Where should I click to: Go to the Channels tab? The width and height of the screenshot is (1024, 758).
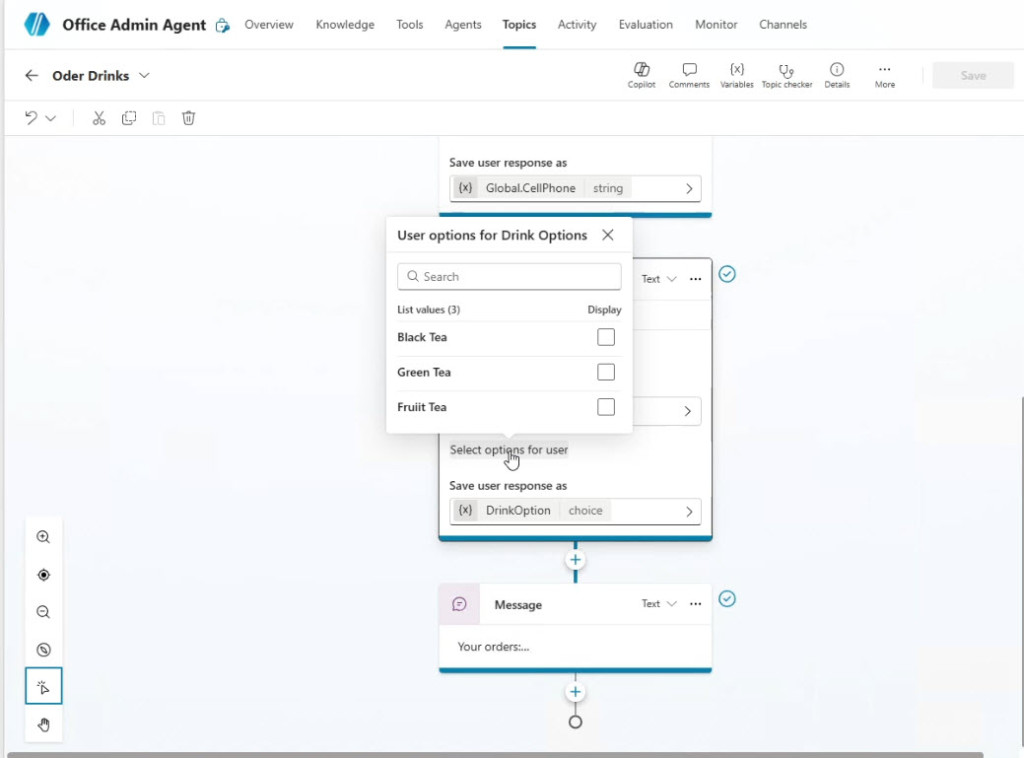coord(783,25)
